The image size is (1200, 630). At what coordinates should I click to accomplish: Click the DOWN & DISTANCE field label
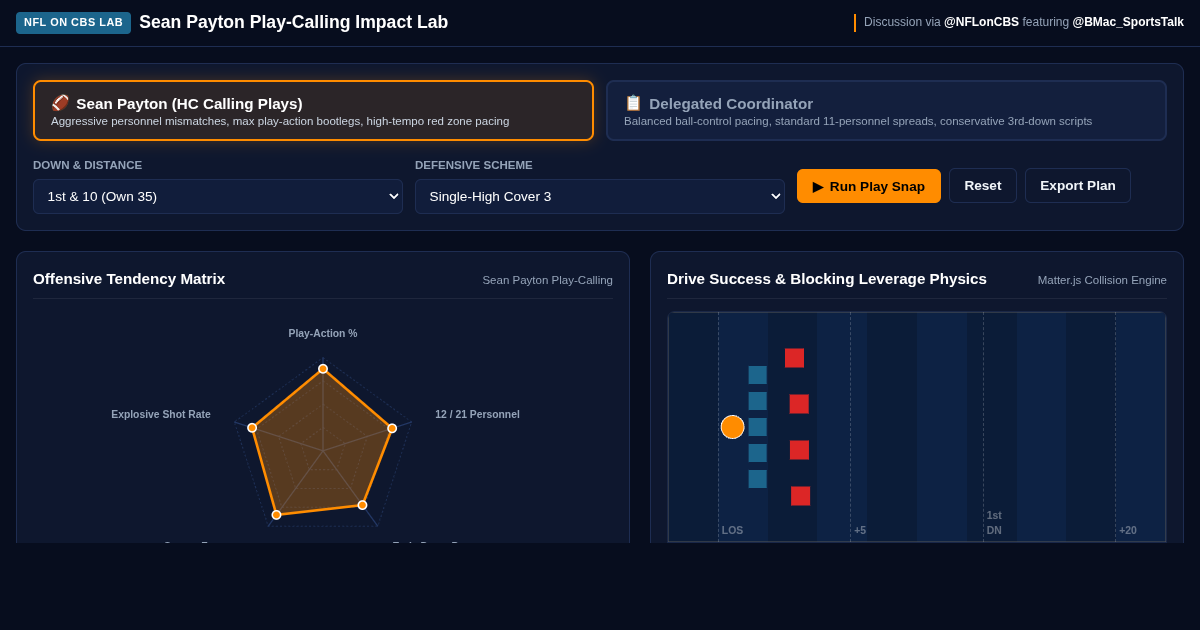click(x=87, y=165)
